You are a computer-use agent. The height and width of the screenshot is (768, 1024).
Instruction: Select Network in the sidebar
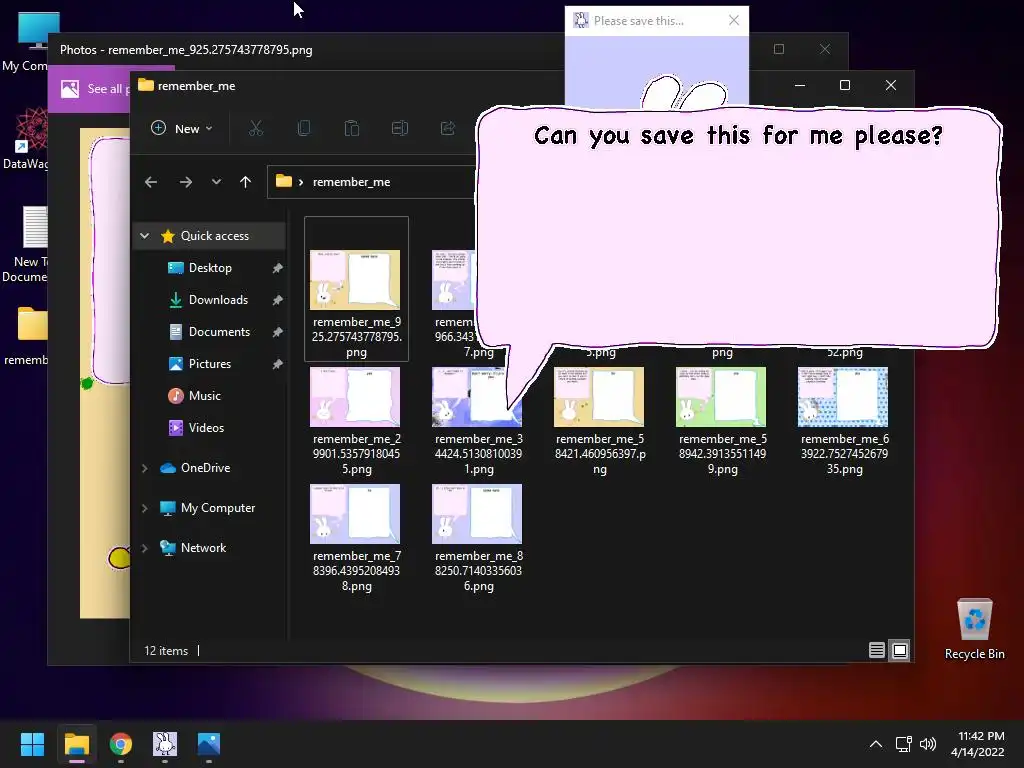pyautogui.click(x=203, y=548)
